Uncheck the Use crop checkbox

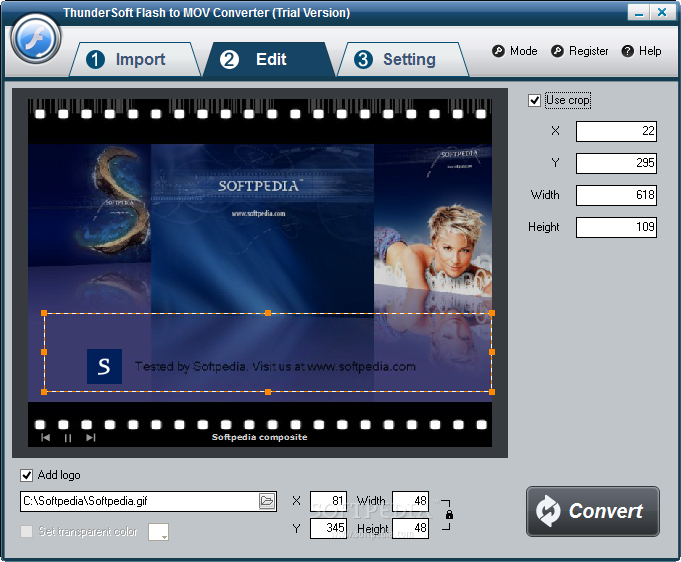pos(535,100)
